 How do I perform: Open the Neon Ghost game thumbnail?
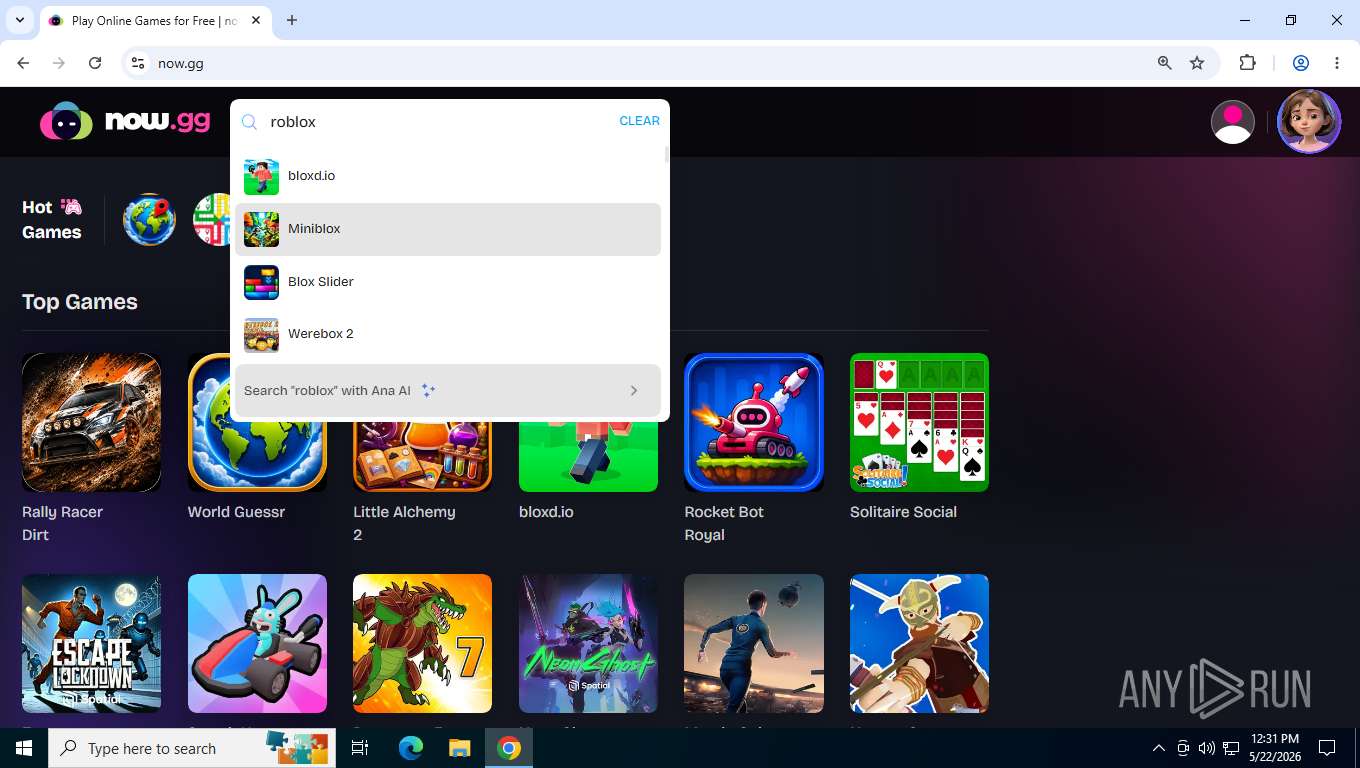[588, 643]
